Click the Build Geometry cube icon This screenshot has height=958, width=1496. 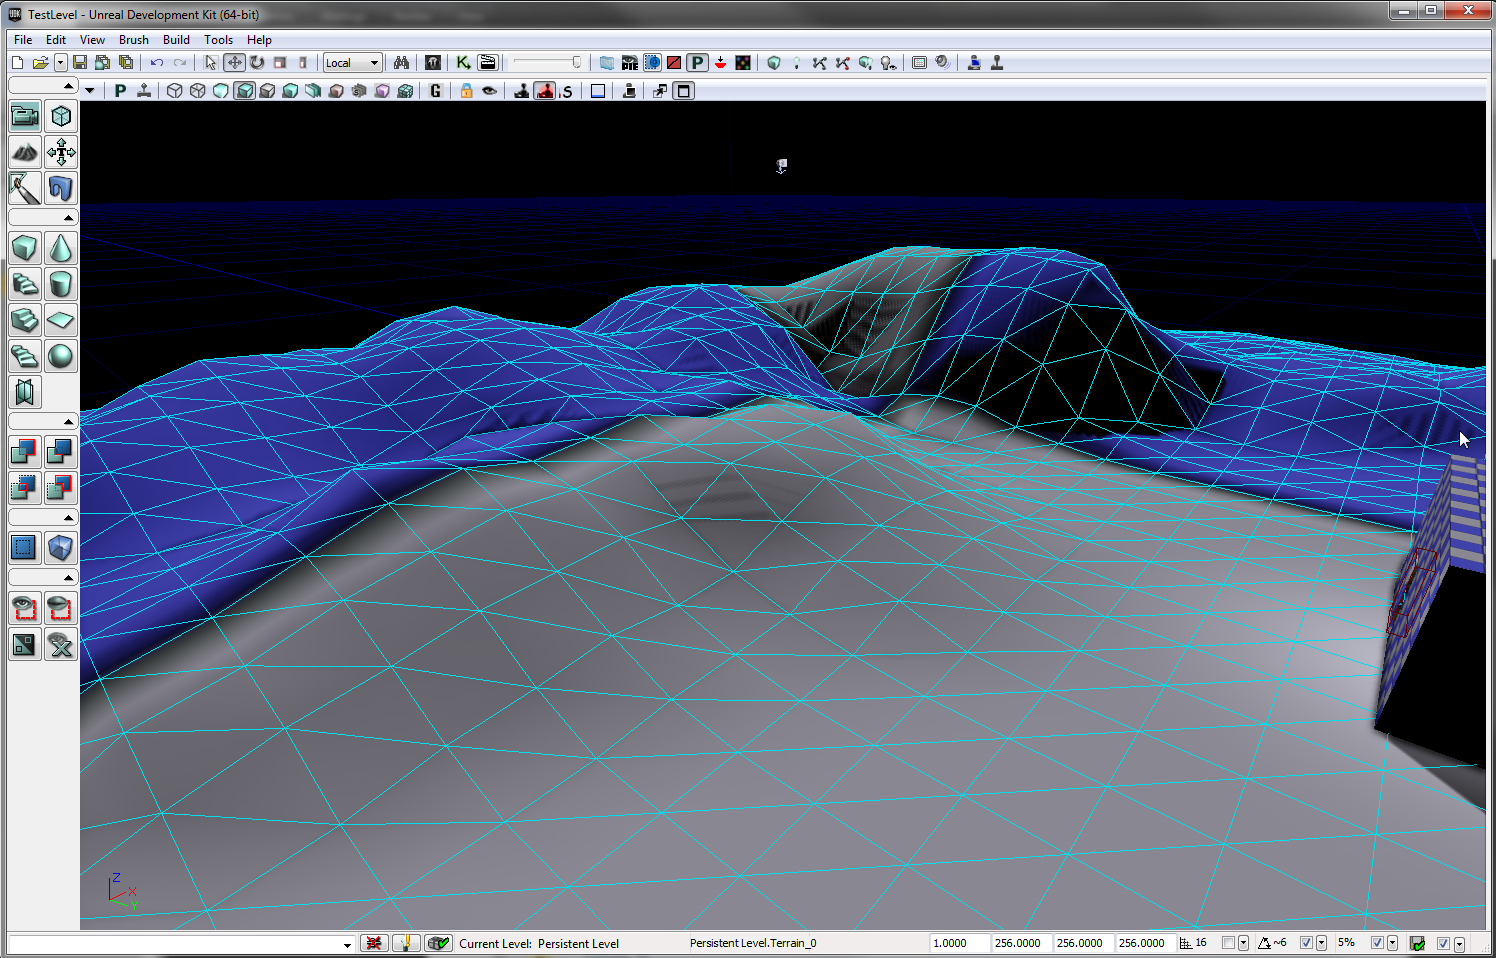773,62
